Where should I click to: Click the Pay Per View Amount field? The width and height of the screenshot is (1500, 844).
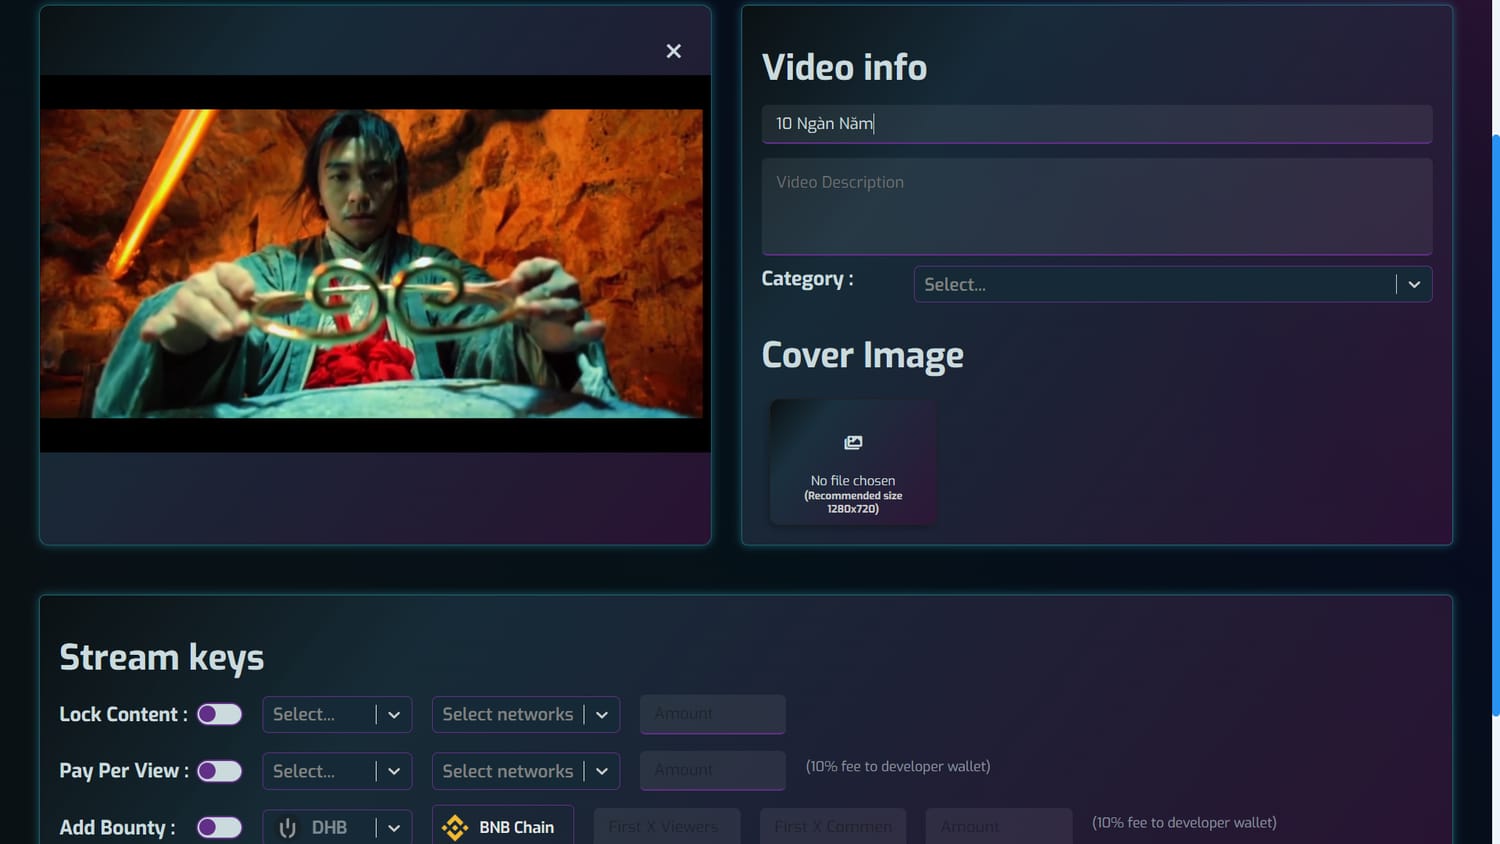[x=713, y=770]
